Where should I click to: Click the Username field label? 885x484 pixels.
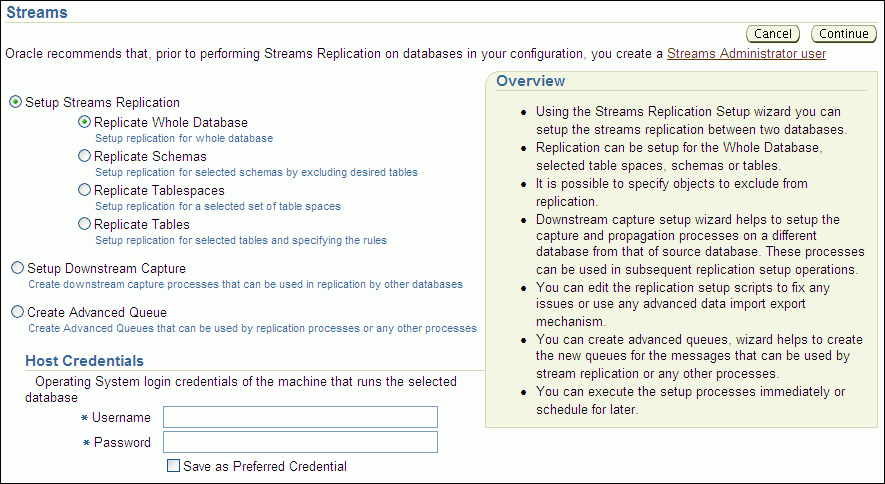pyautogui.click(x=121, y=417)
